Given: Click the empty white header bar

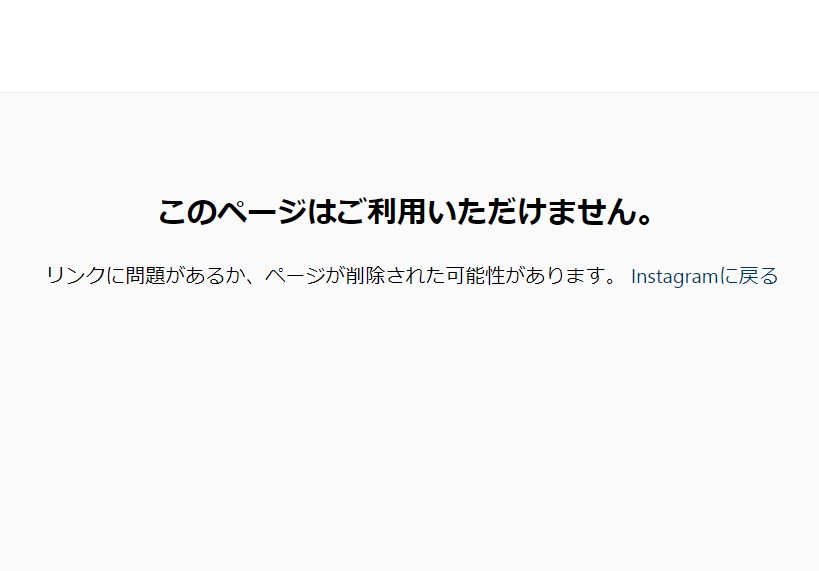Looking at the screenshot, I should pos(410,46).
